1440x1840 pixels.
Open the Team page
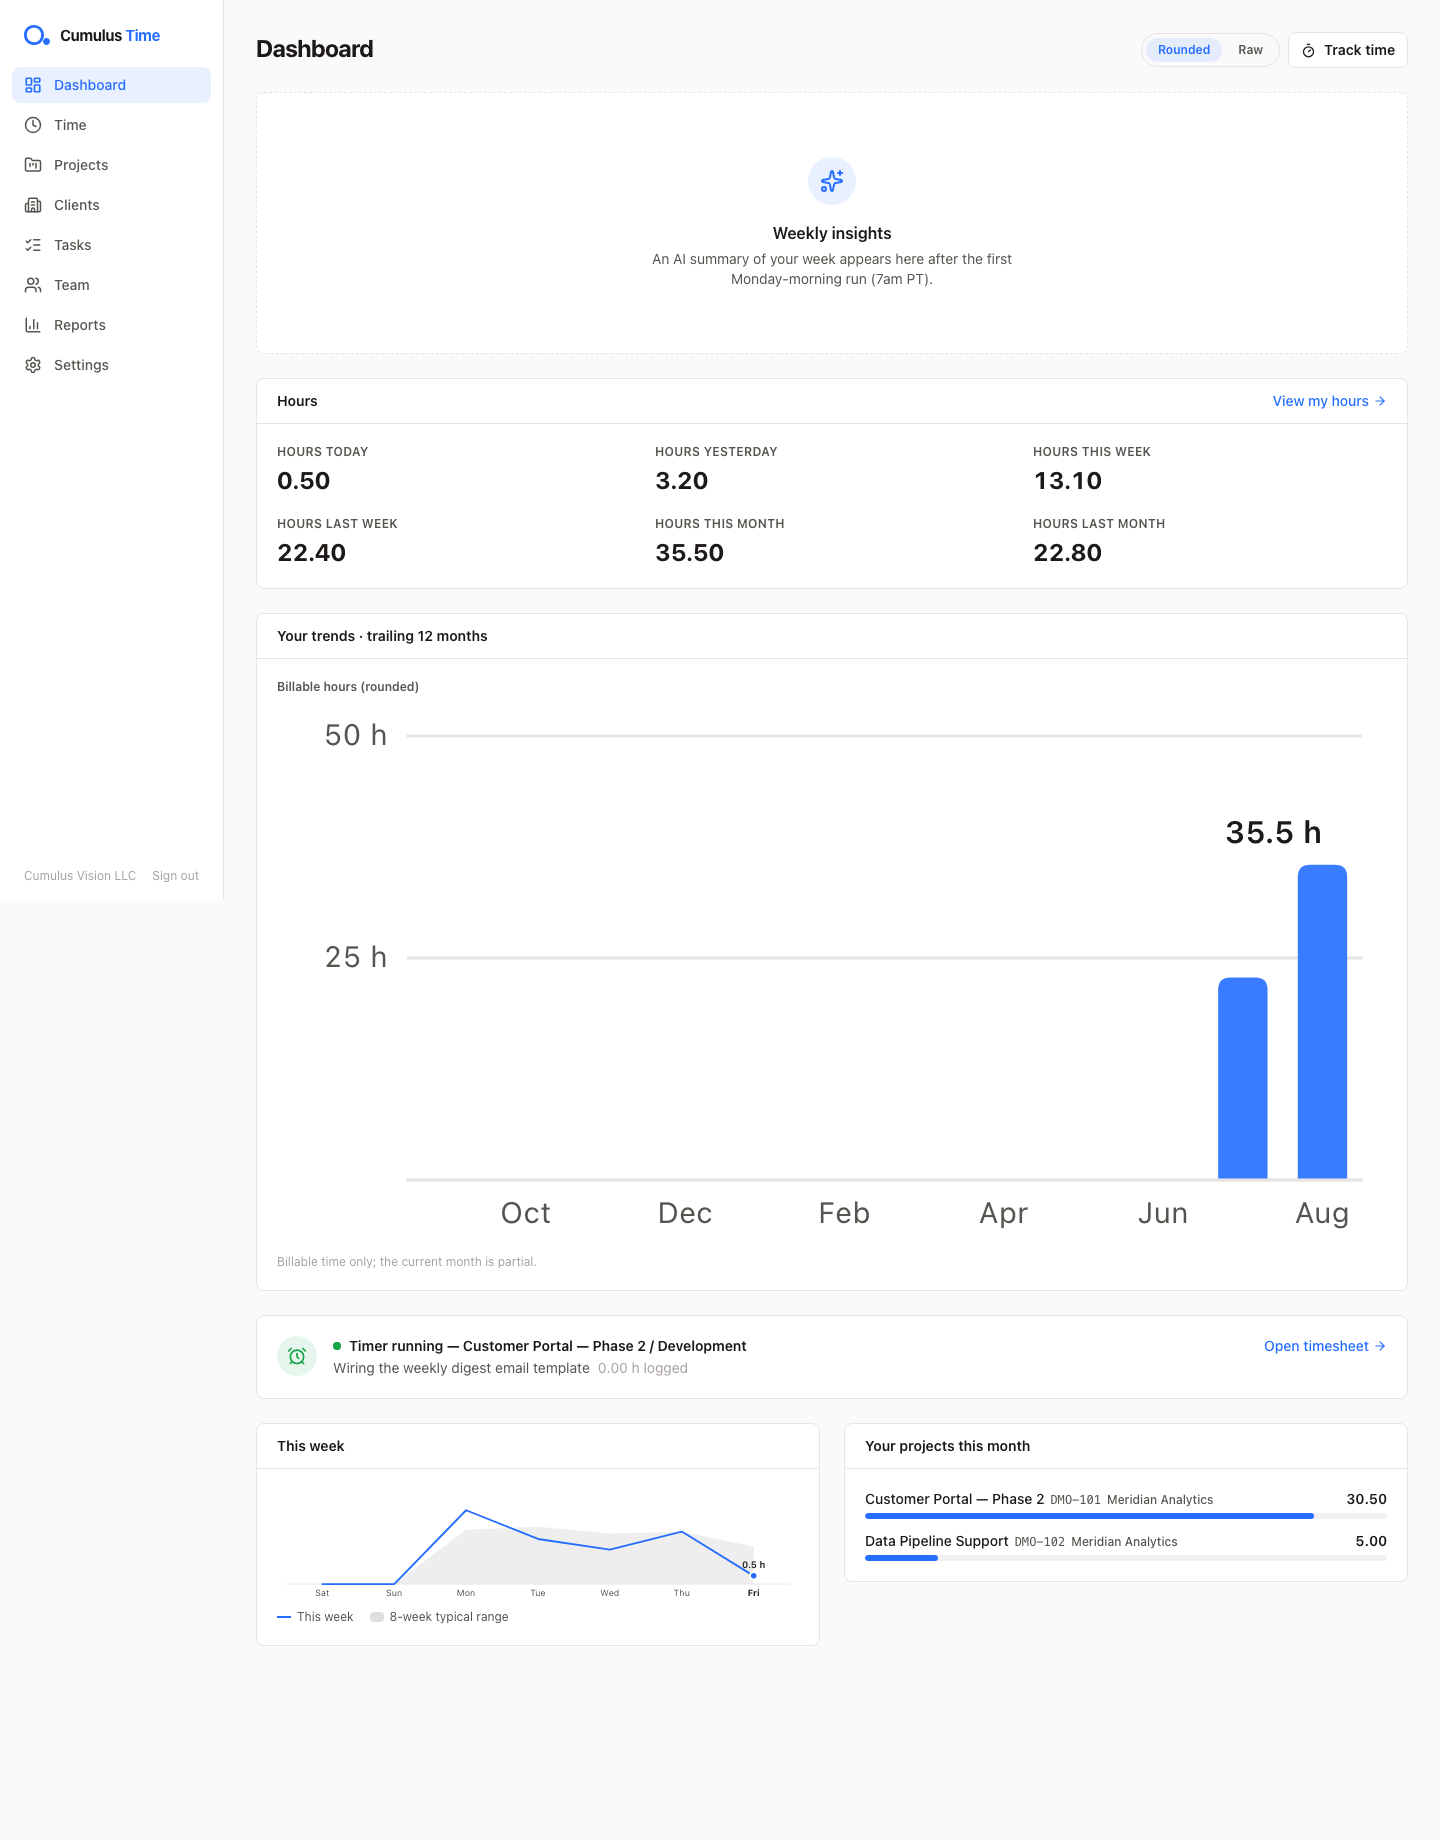[111, 285]
